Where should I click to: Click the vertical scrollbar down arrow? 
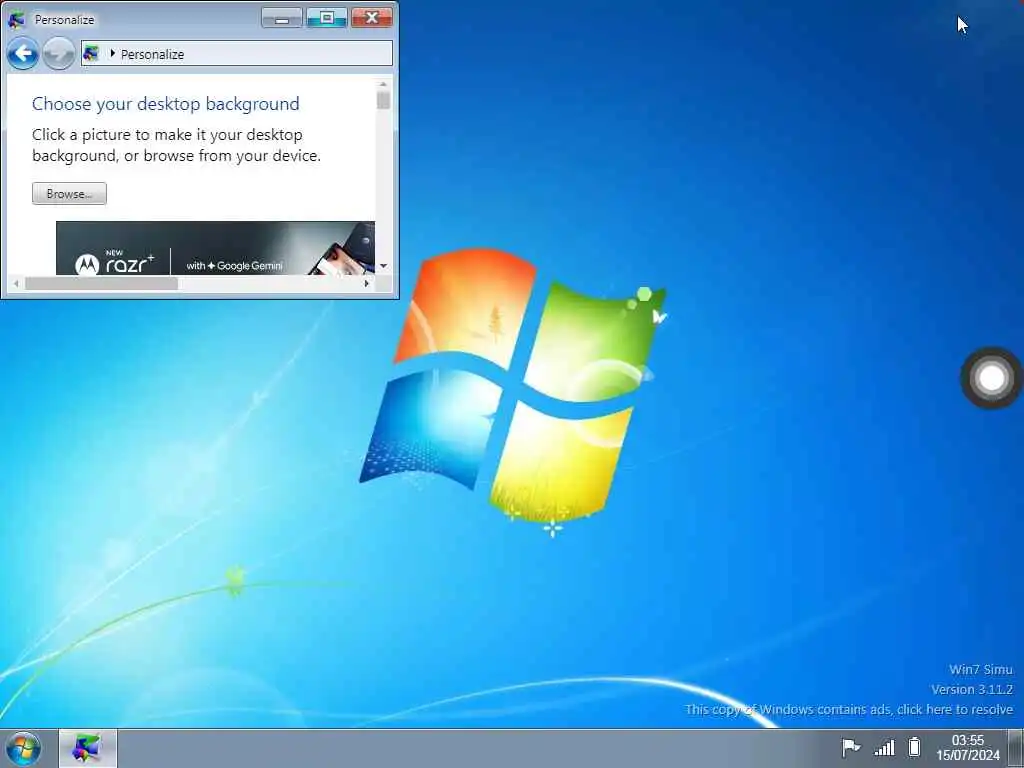(x=383, y=266)
